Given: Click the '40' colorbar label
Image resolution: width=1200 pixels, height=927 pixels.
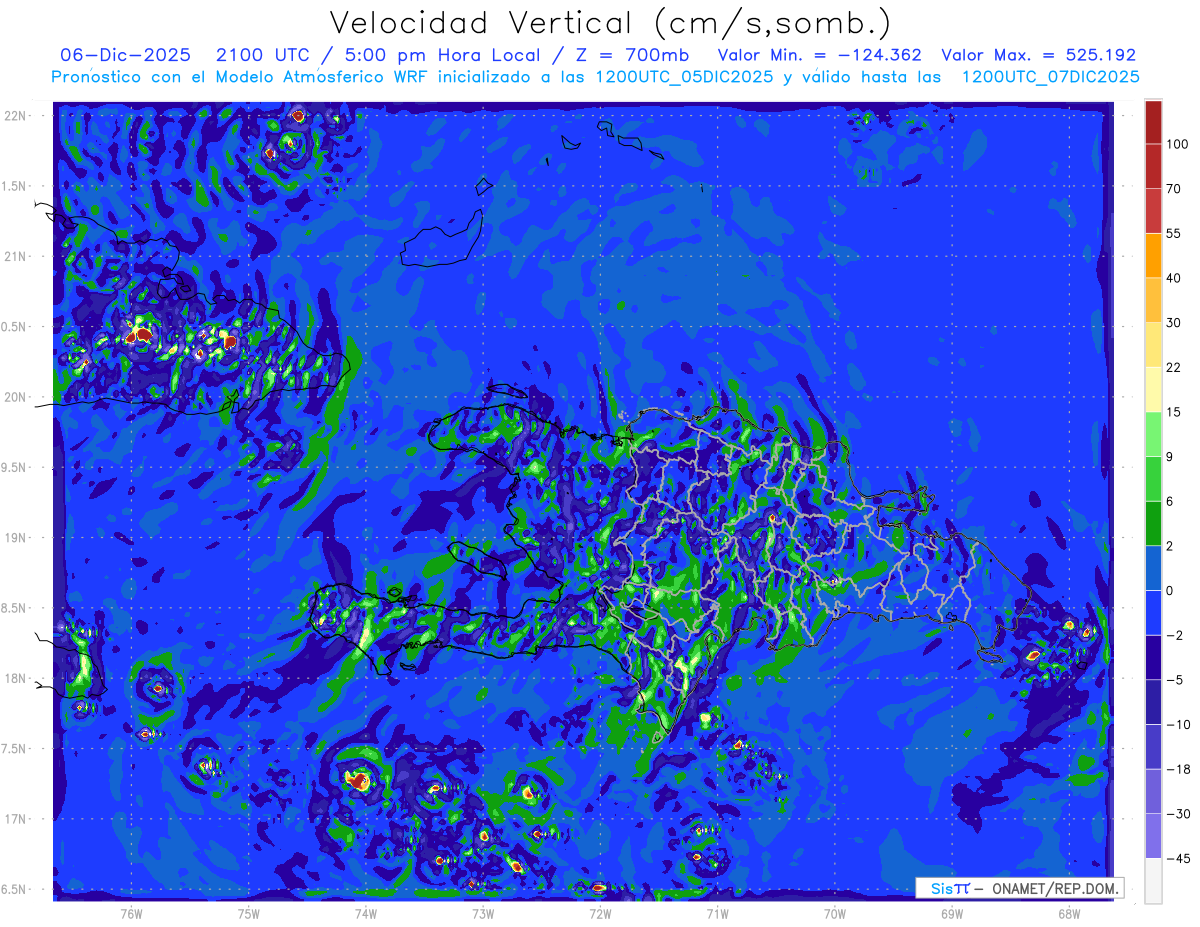Looking at the screenshot, I should point(1175,277).
